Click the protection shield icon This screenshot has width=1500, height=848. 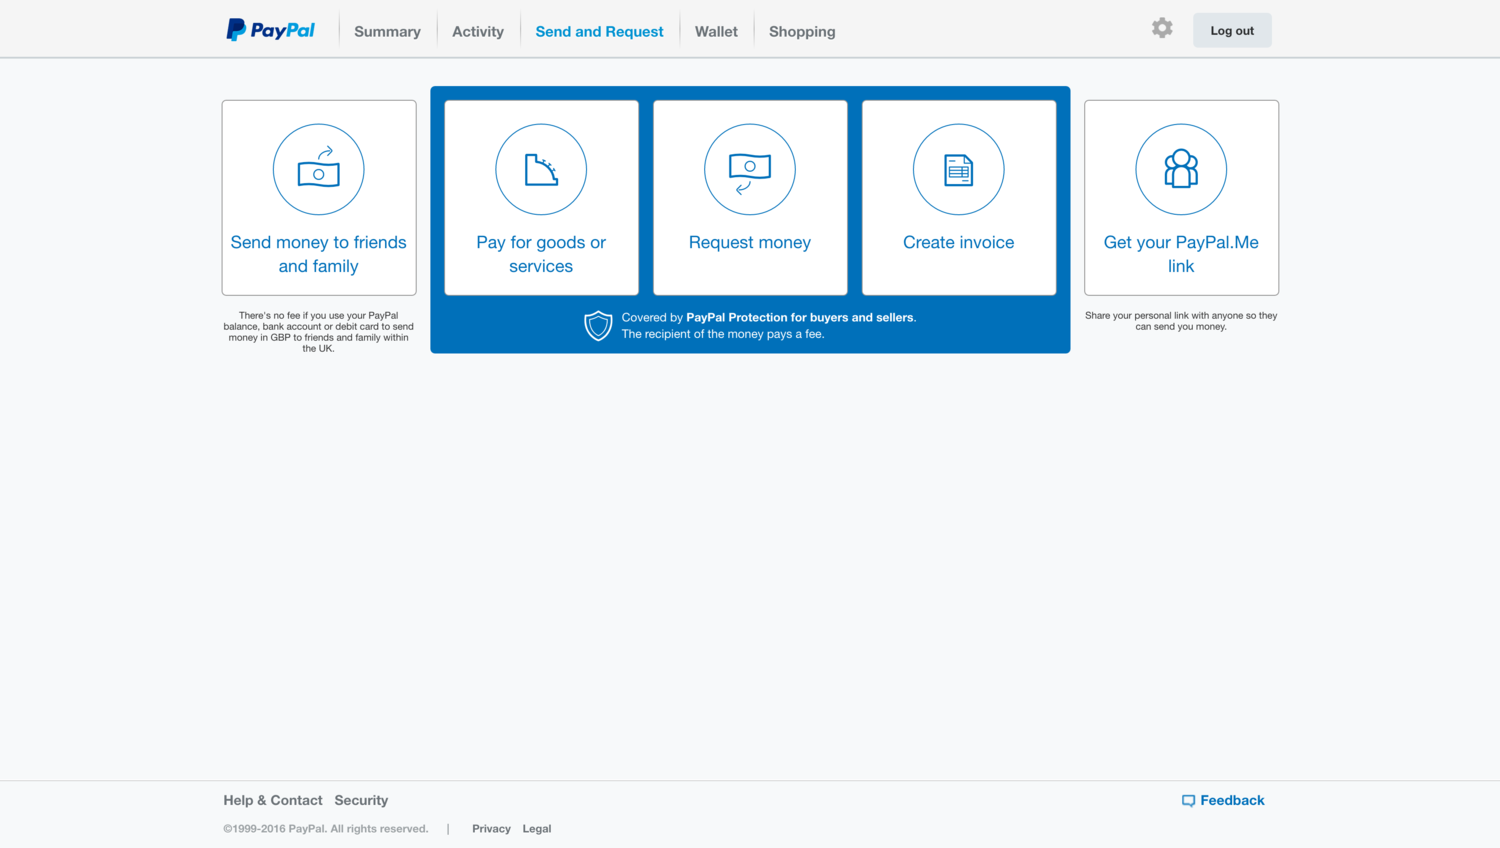tap(598, 325)
